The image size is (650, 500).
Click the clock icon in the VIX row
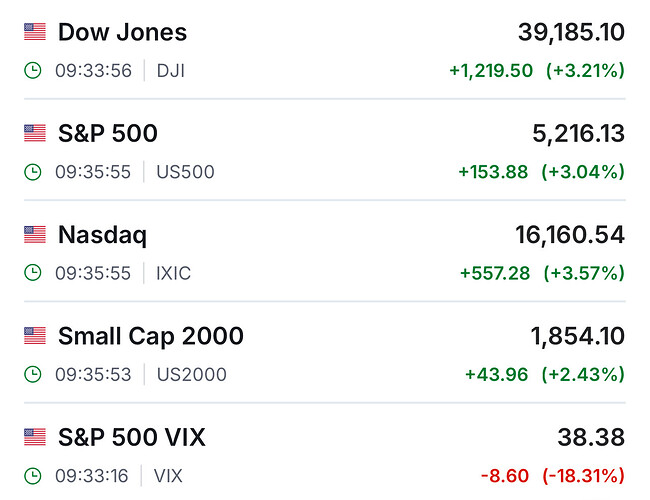click(33, 476)
